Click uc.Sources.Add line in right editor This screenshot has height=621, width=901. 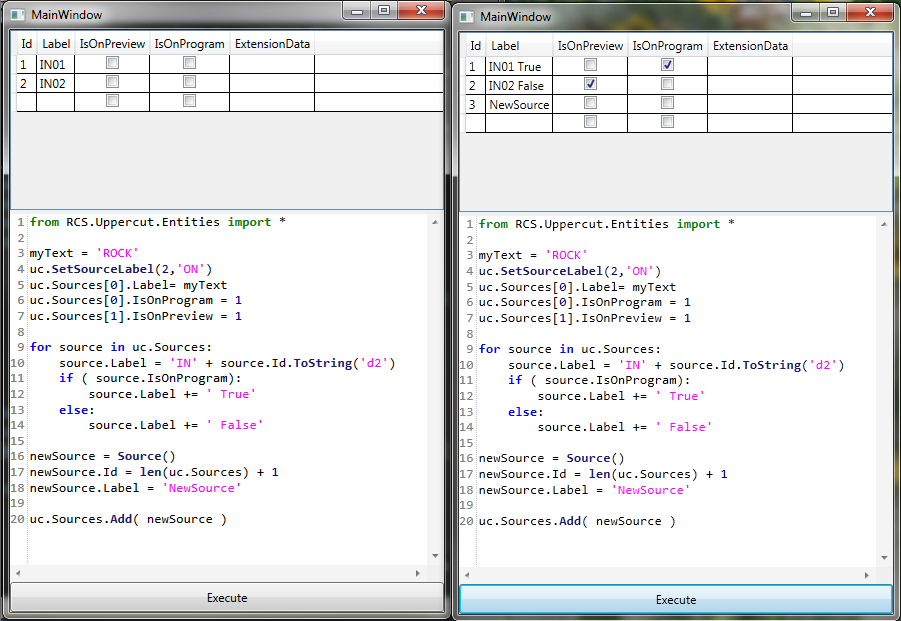pyautogui.click(x=577, y=521)
